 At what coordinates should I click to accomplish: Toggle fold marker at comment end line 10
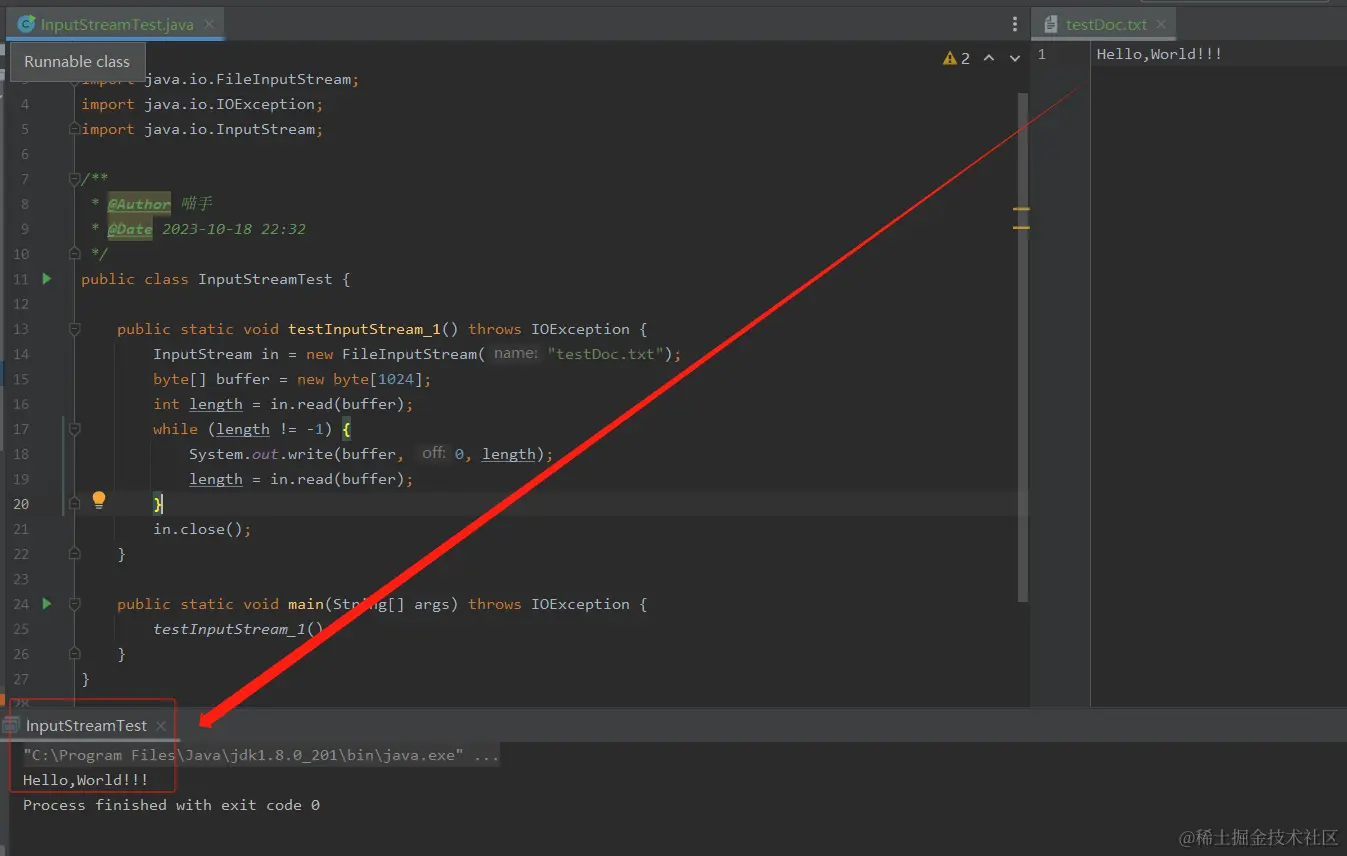pyautogui.click(x=74, y=254)
